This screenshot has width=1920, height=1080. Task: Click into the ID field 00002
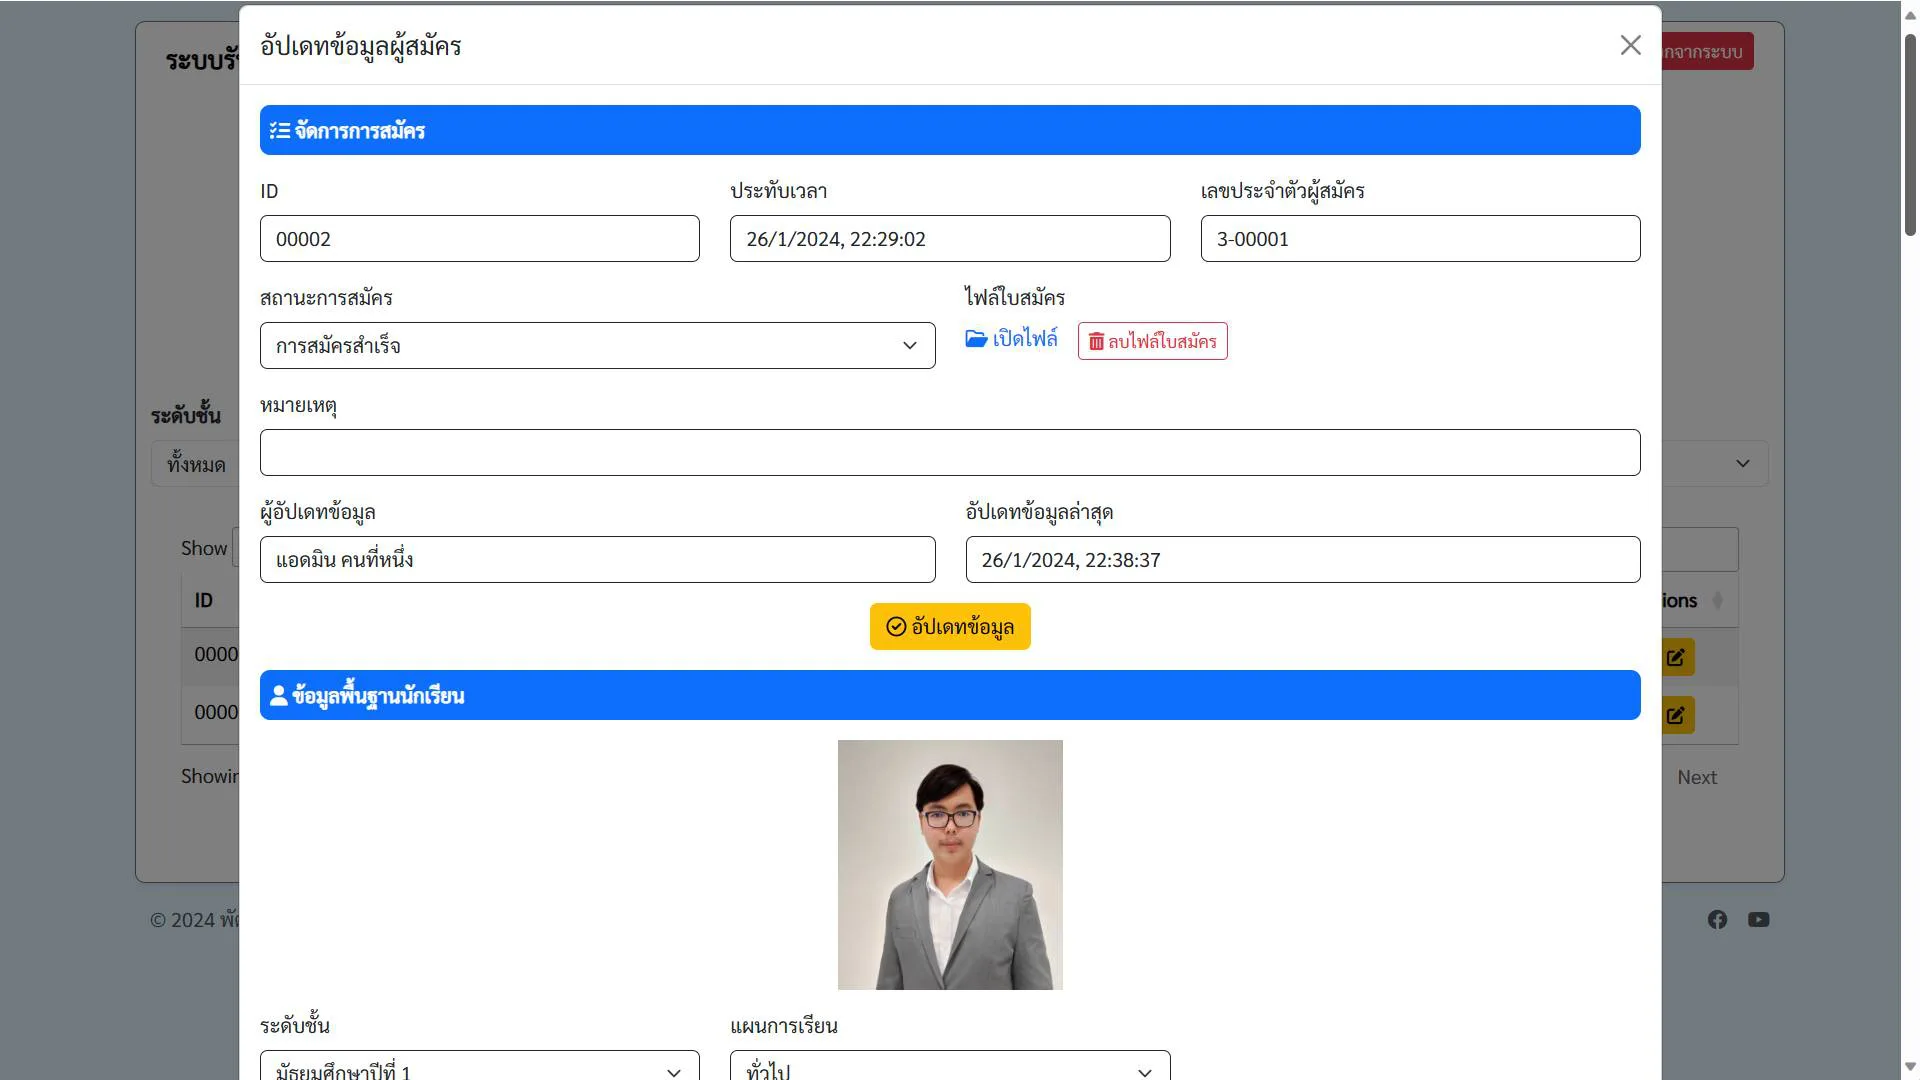479,239
